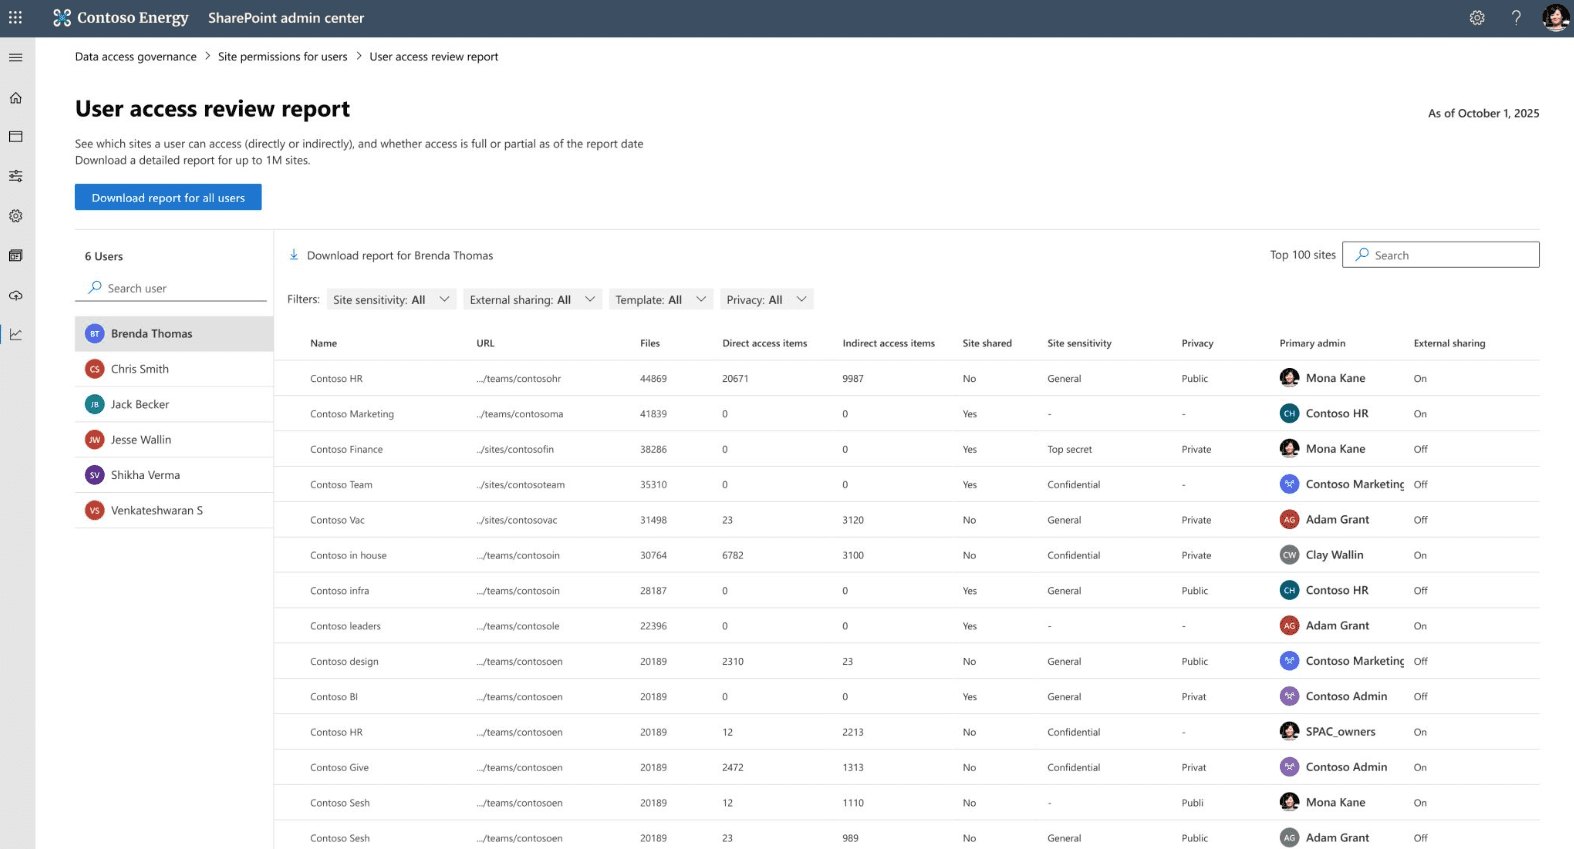The width and height of the screenshot is (1574, 849).
Task: Expand the External sharing filter dropdown
Action: (x=532, y=300)
